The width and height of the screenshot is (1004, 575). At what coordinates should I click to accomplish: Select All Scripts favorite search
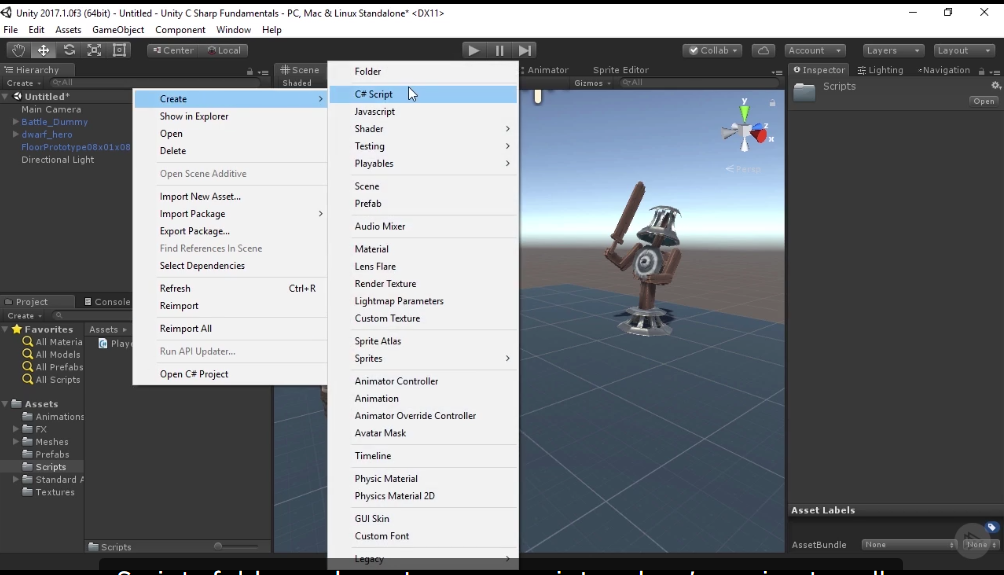click(51, 380)
